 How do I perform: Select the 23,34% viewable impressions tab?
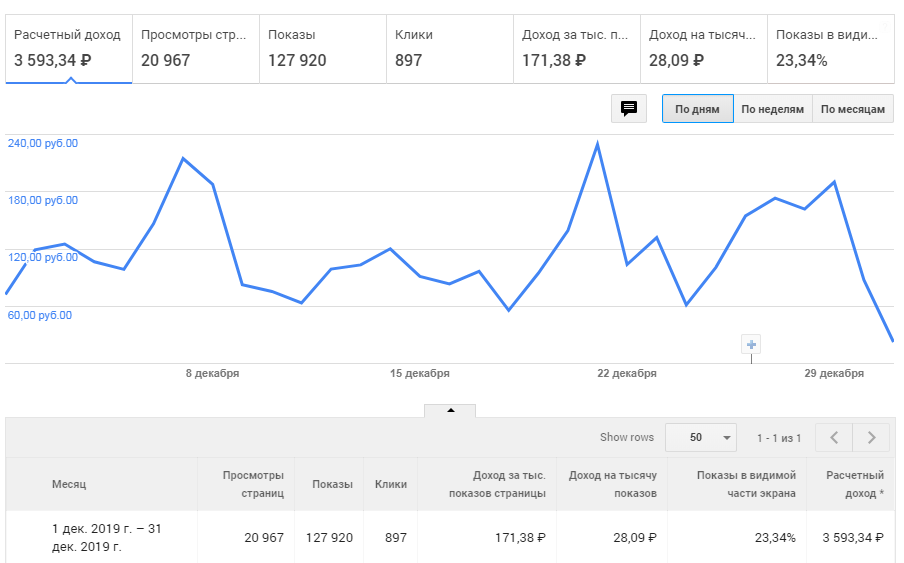tap(830, 47)
